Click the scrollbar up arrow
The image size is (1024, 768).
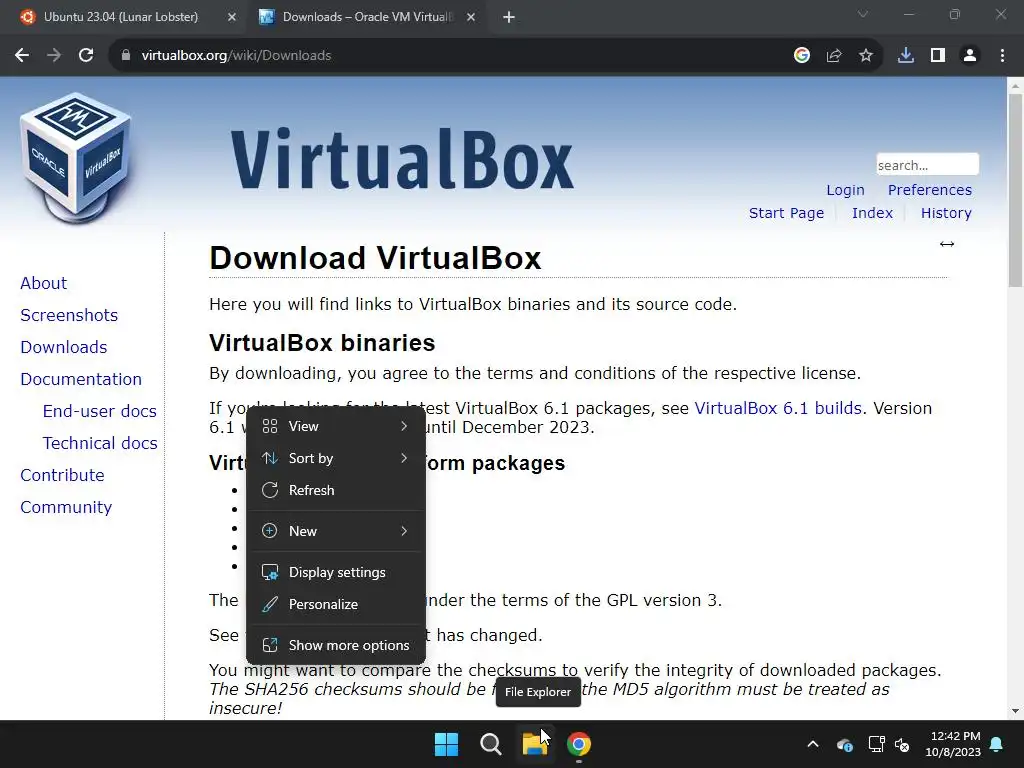click(x=1015, y=85)
